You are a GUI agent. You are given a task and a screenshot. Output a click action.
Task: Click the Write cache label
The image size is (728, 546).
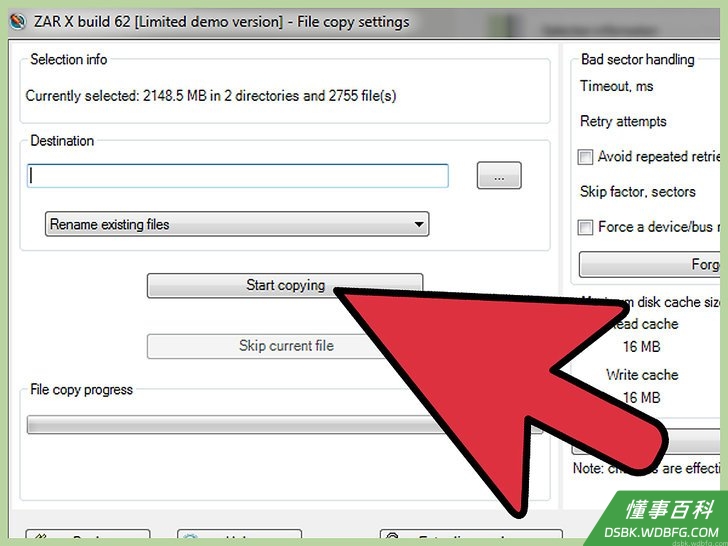(642, 375)
